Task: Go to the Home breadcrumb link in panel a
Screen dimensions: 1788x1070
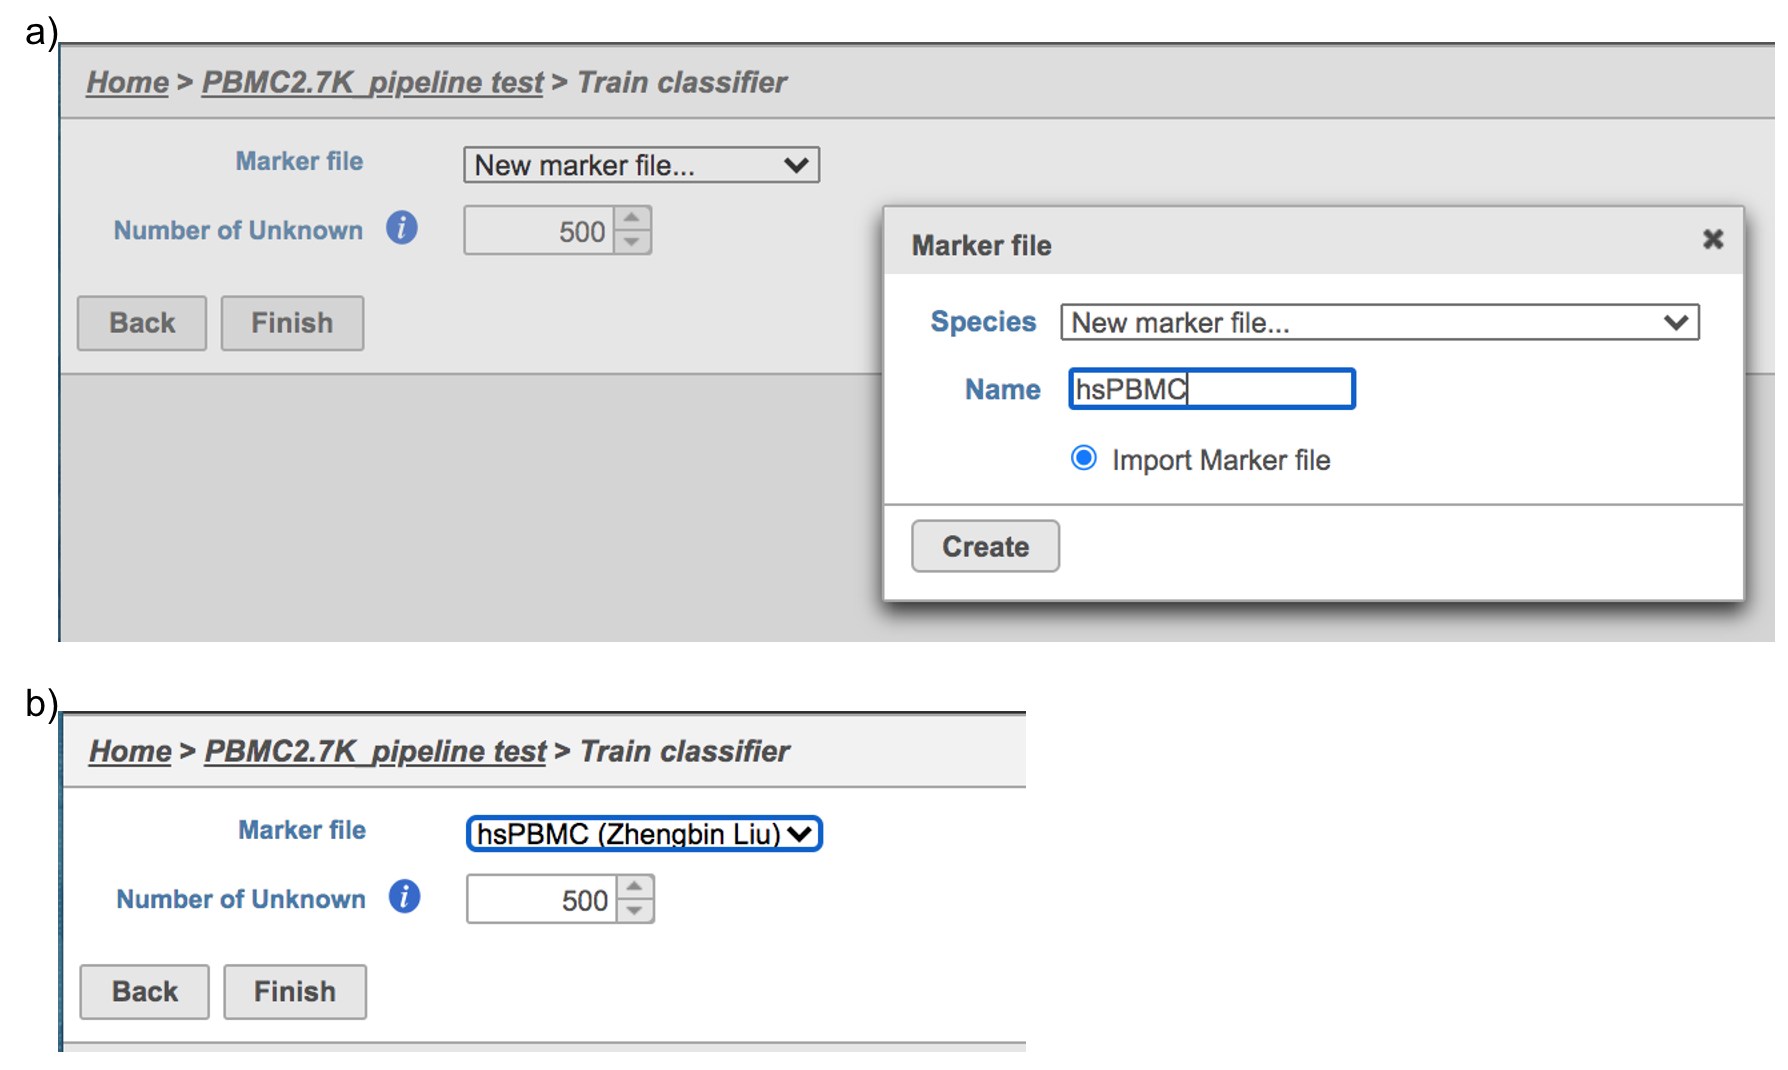Action: (127, 82)
